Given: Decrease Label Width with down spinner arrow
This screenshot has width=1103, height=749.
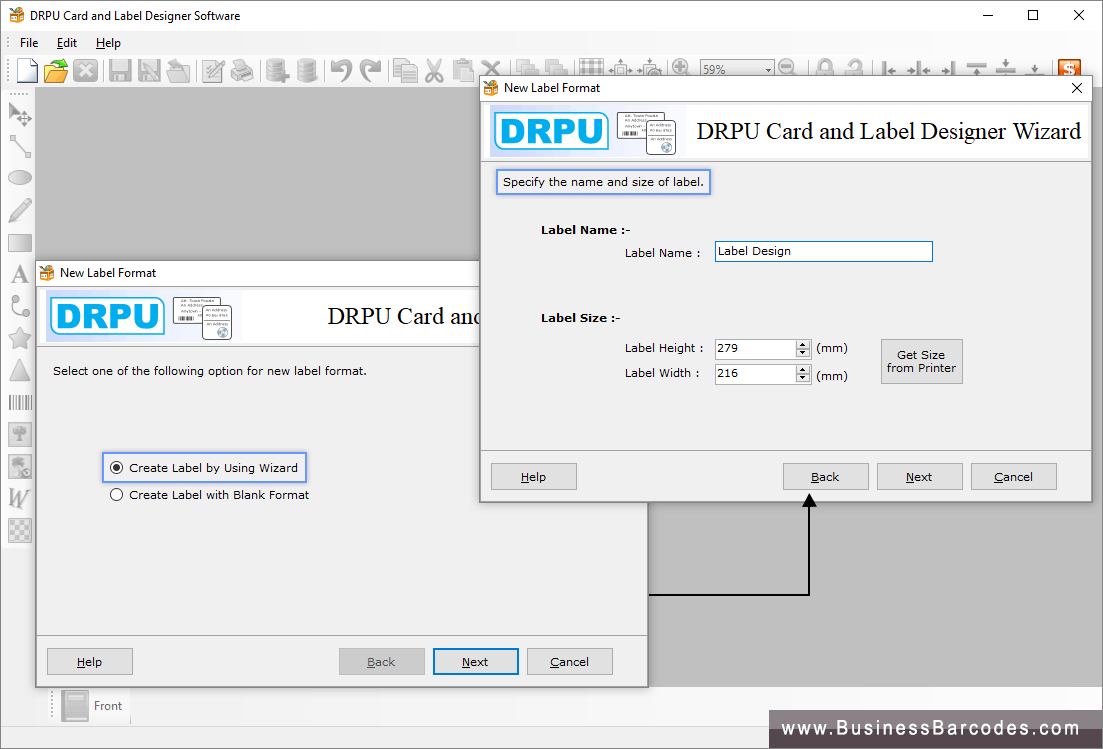Looking at the screenshot, I should (x=803, y=378).
